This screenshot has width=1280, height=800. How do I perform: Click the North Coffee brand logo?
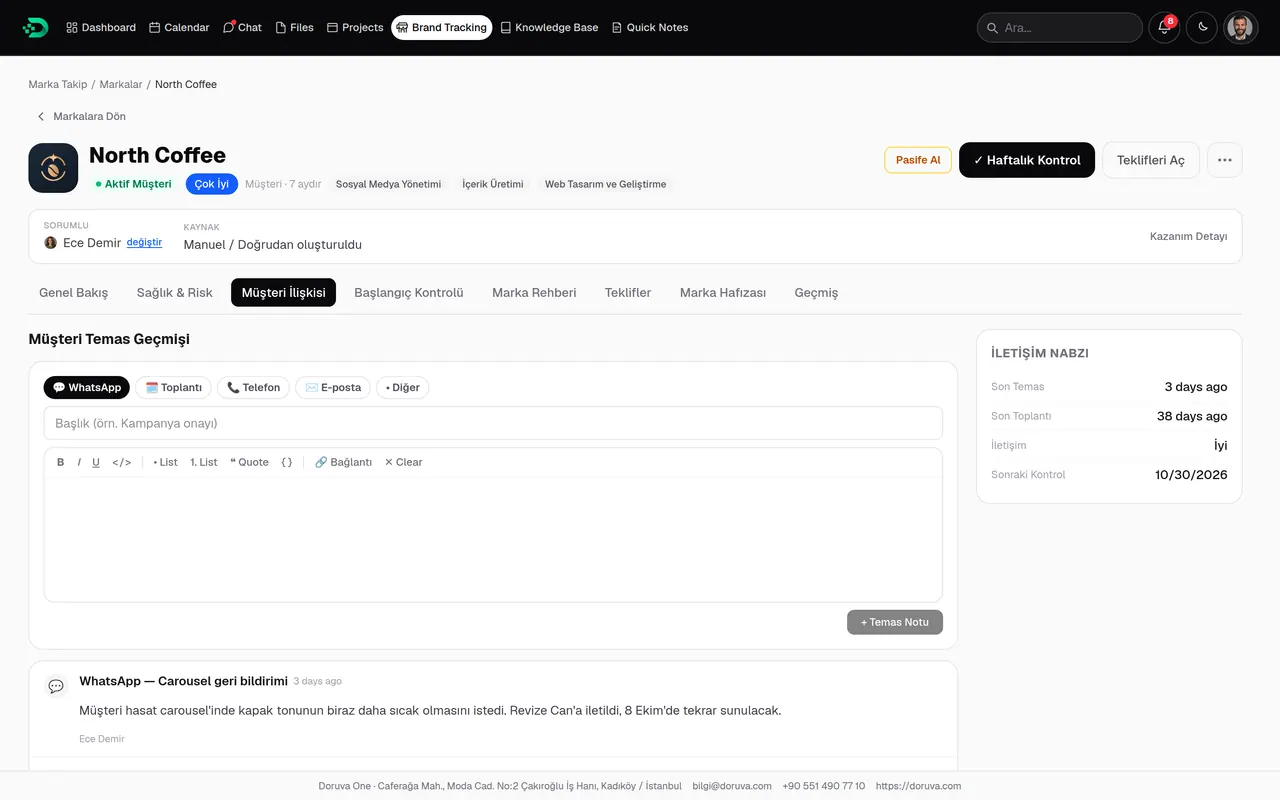[x=53, y=168]
